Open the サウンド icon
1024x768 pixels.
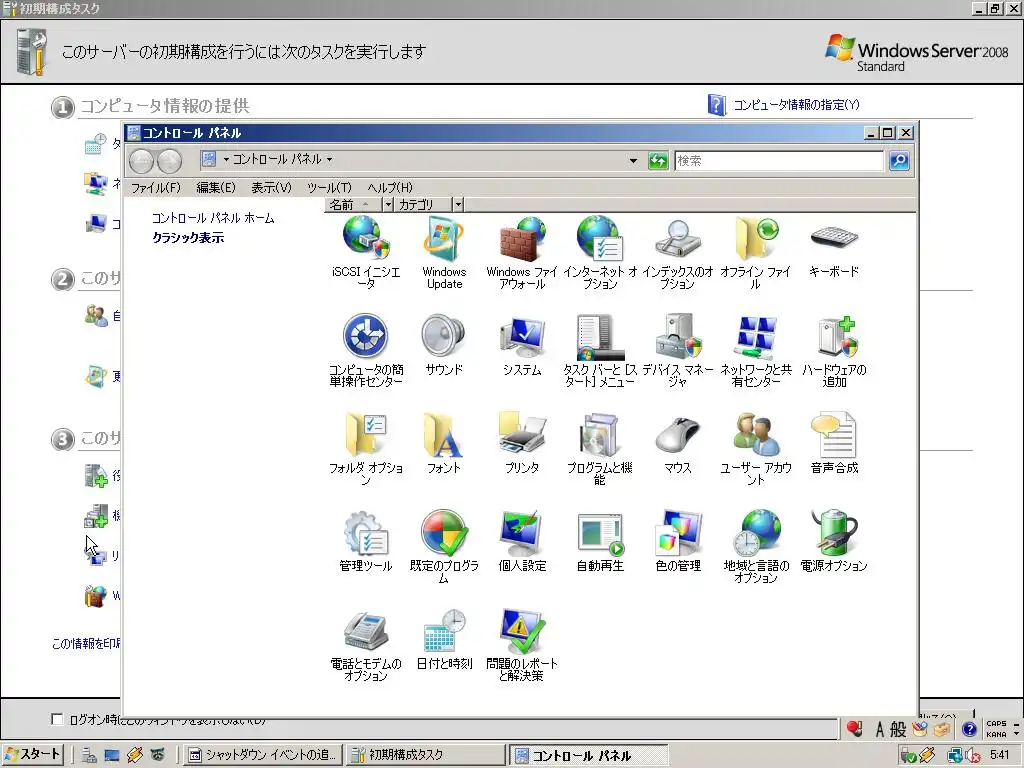point(444,345)
